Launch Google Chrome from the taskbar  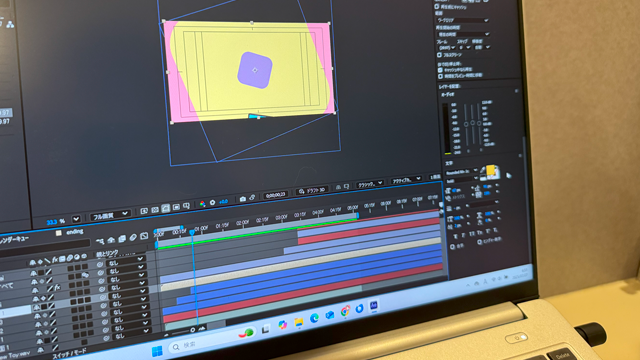(x=345, y=311)
